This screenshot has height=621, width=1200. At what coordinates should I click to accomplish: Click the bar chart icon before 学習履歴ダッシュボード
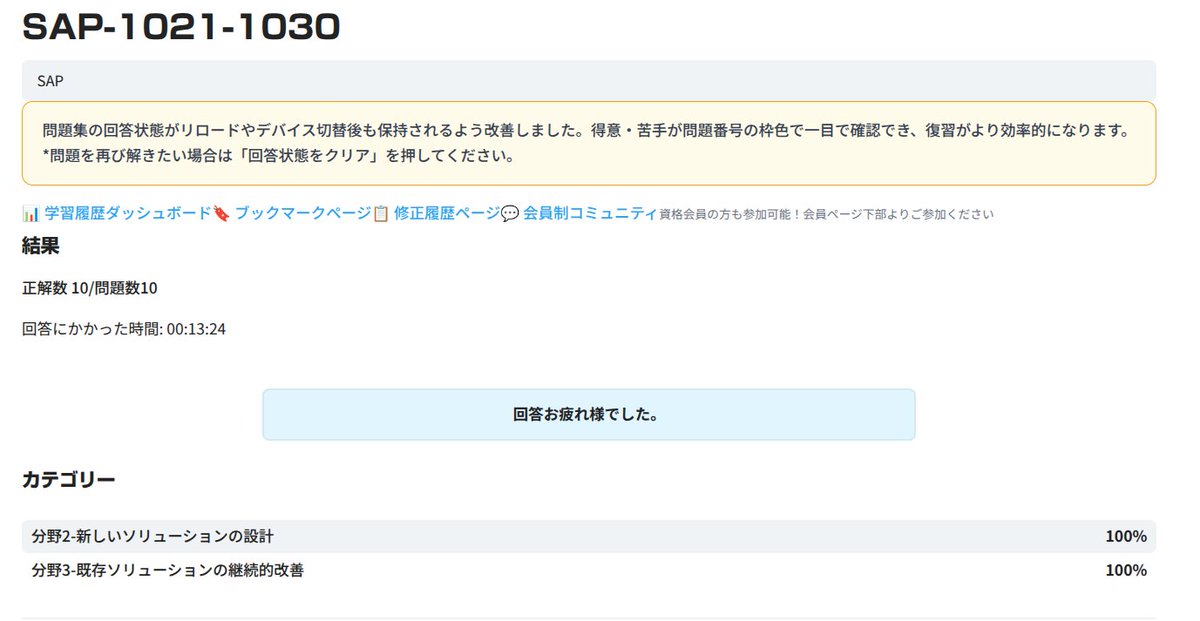[x=31, y=213]
